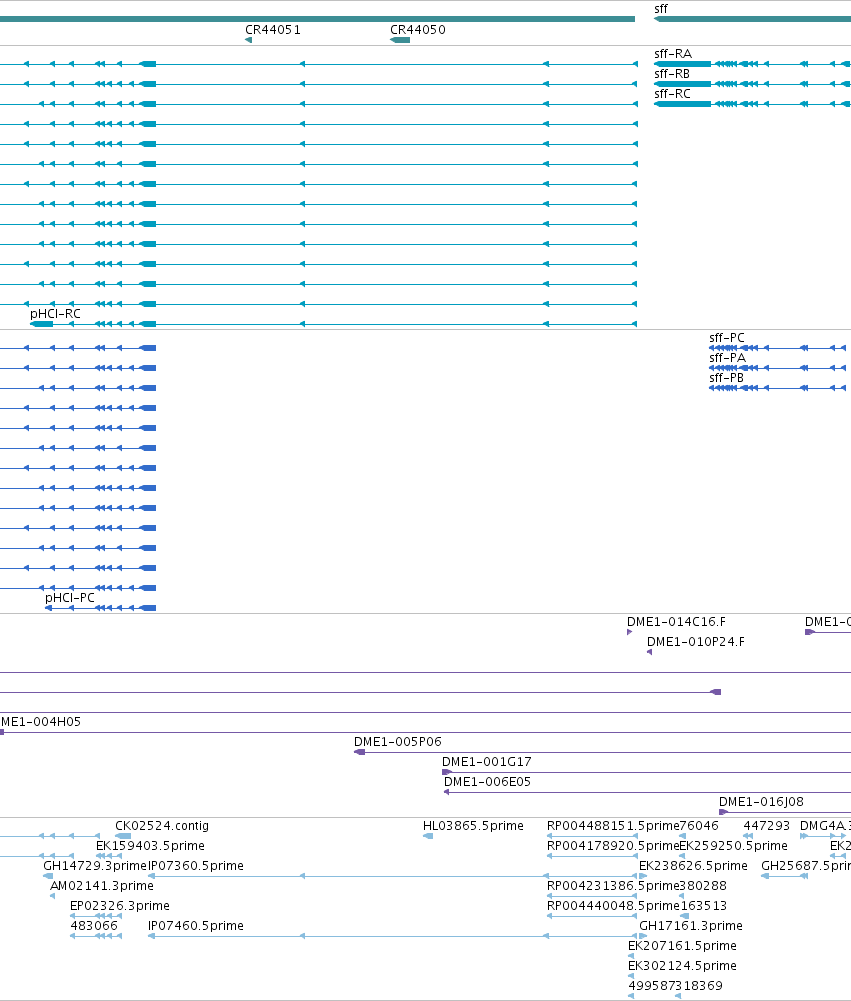Select the sff gene label

point(661,9)
